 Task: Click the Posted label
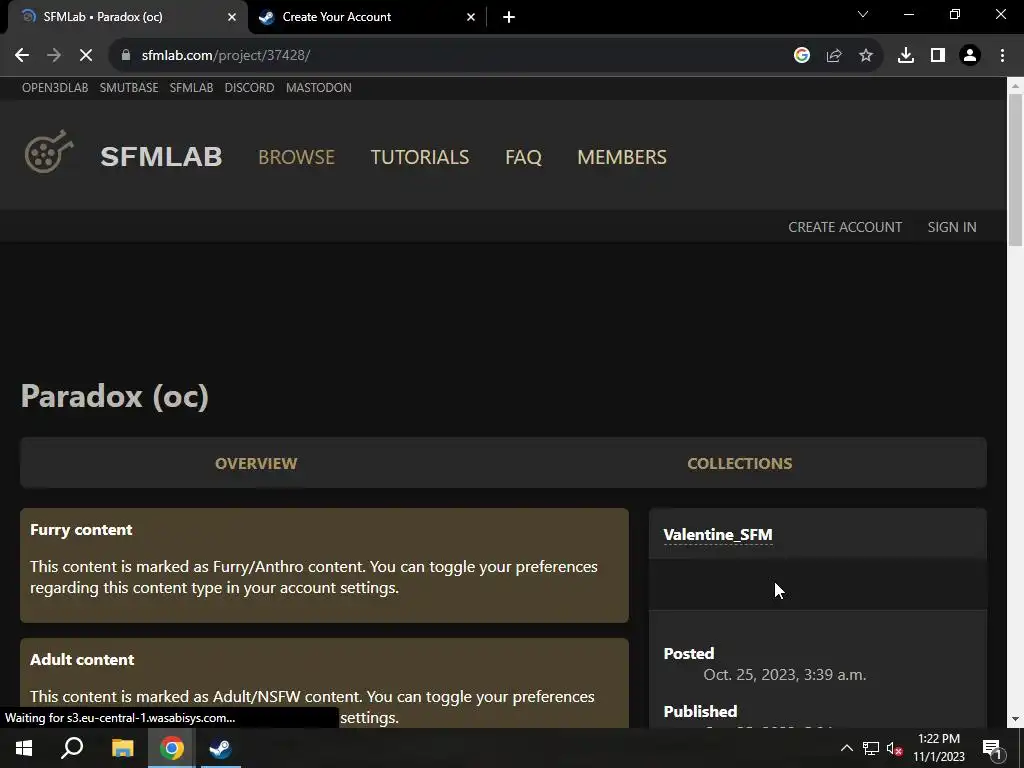pyautogui.click(x=689, y=654)
